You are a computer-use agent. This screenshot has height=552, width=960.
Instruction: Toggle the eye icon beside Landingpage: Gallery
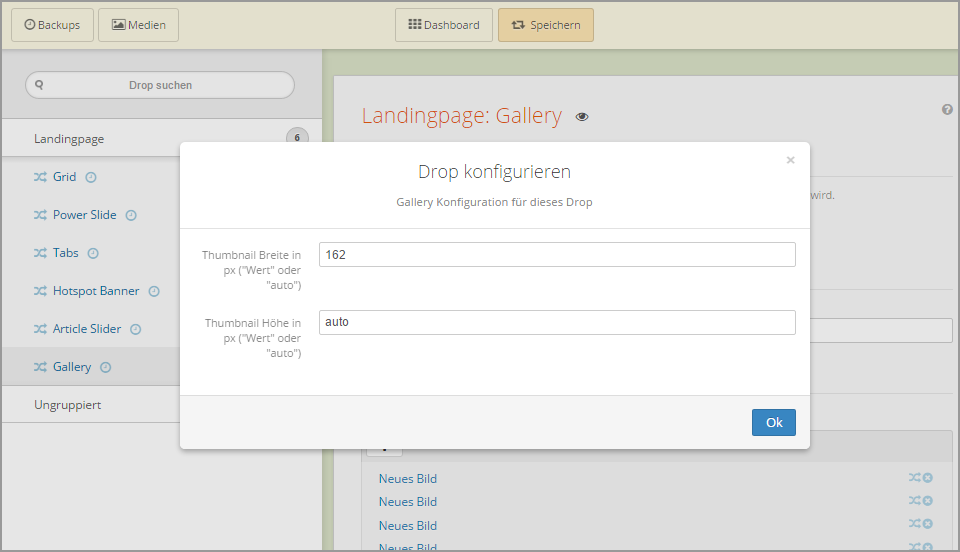[x=582, y=117]
